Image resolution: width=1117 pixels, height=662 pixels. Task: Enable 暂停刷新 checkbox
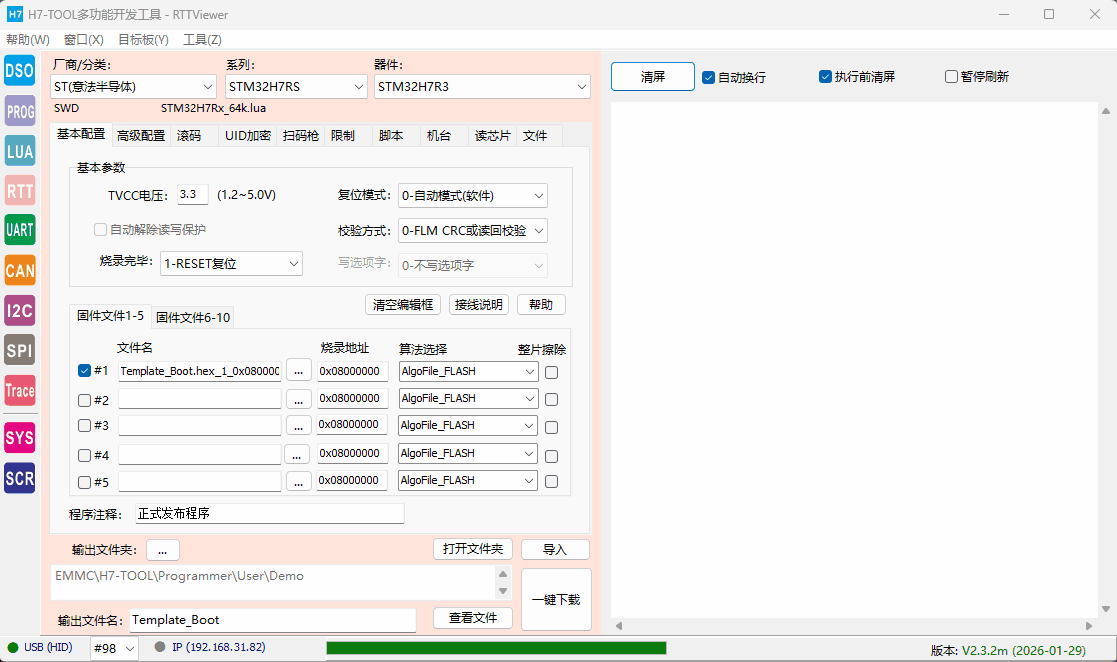(x=951, y=76)
